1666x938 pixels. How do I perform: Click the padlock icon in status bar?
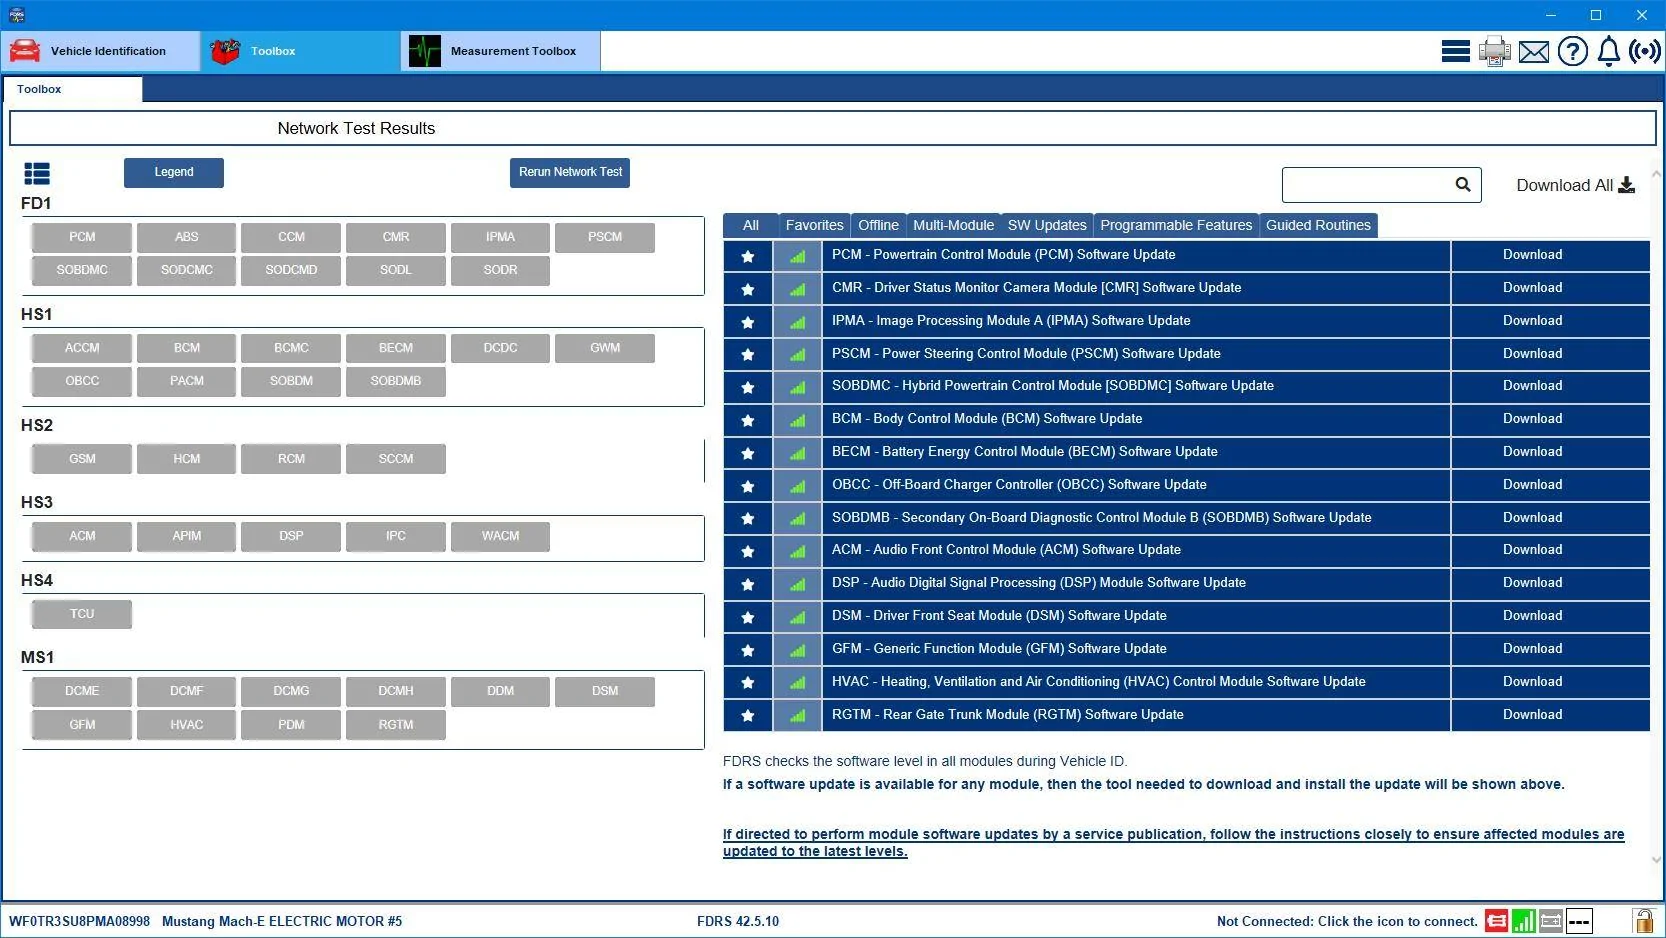[1642, 921]
